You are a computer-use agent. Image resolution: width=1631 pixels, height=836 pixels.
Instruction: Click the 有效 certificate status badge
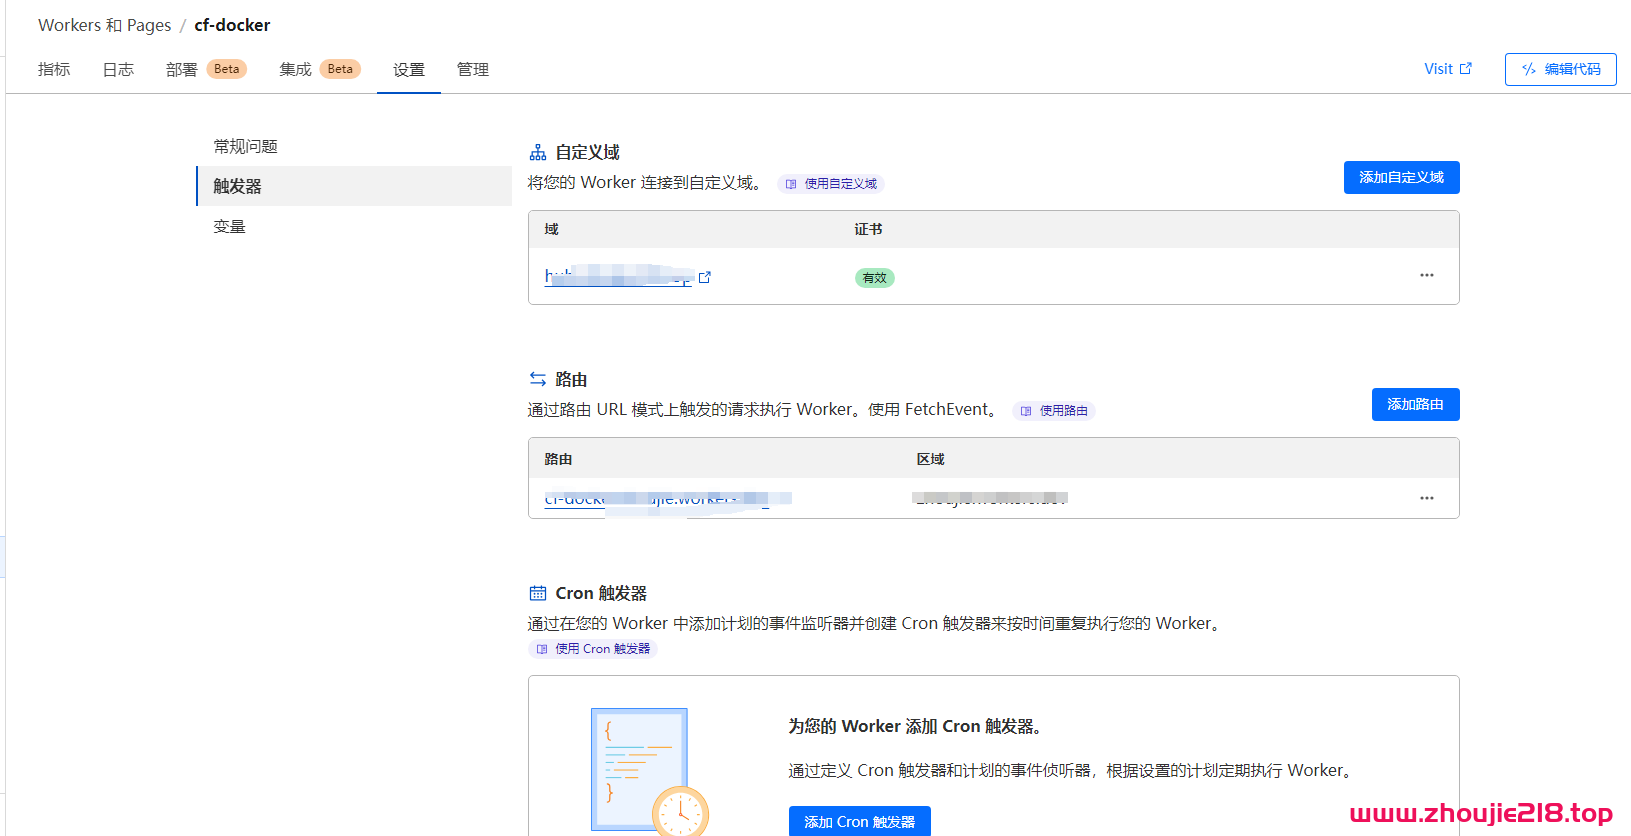point(874,278)
